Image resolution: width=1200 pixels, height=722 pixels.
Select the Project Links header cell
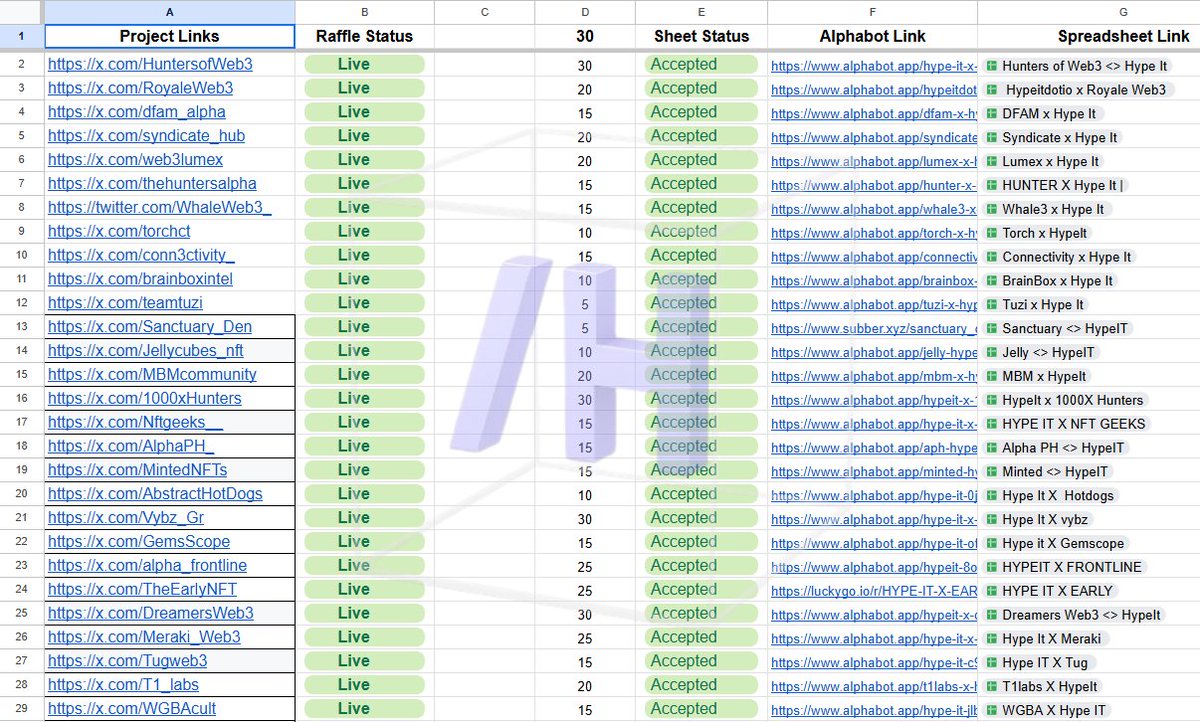point(169,36)
